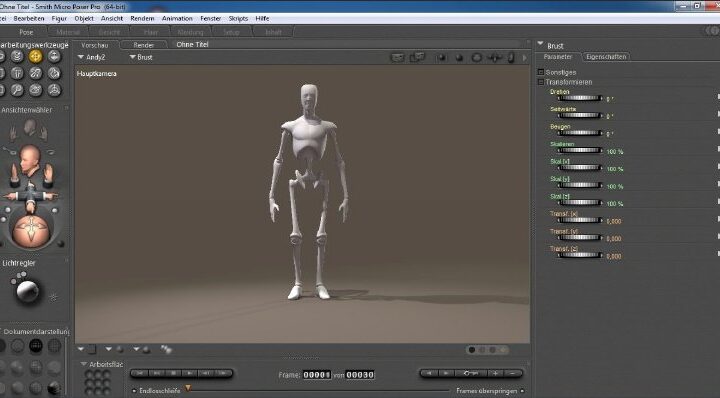Open the third dropdown arrow below the viewport
720x398 pixels.
[x=136, y=349]
